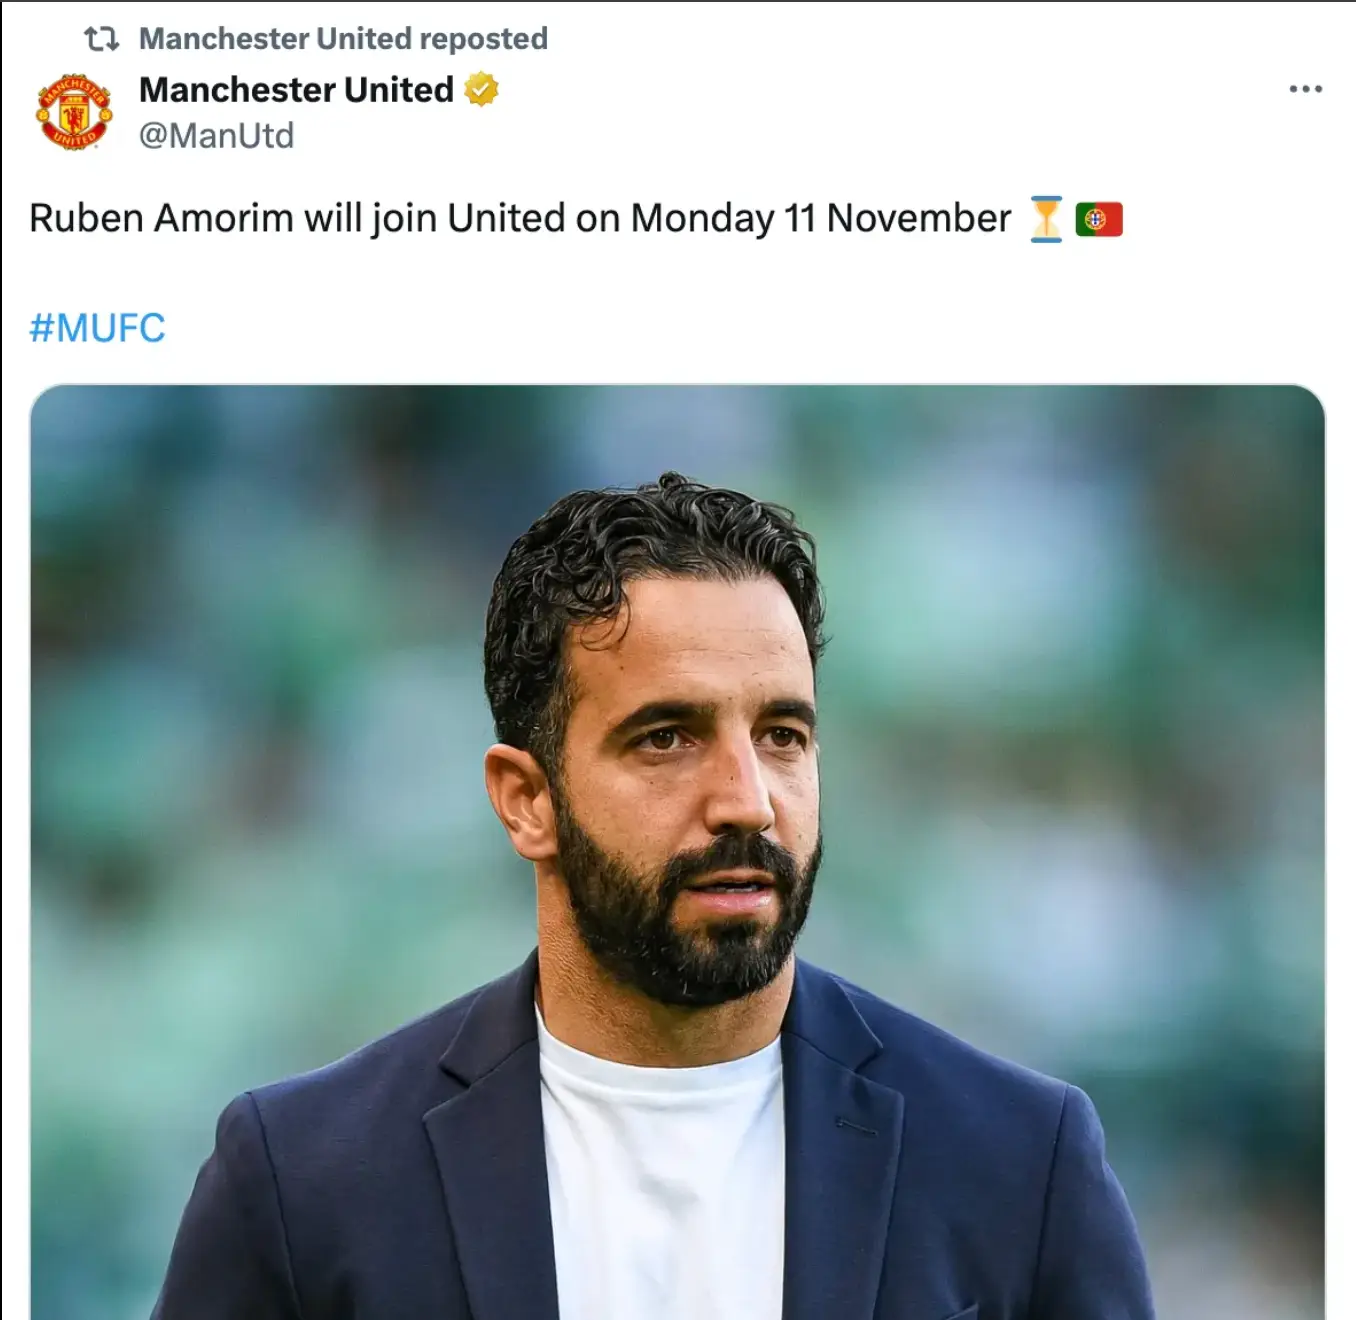Open the Manchester United crest avatar
This screenshot has width=1356, height=1320.
74,112
